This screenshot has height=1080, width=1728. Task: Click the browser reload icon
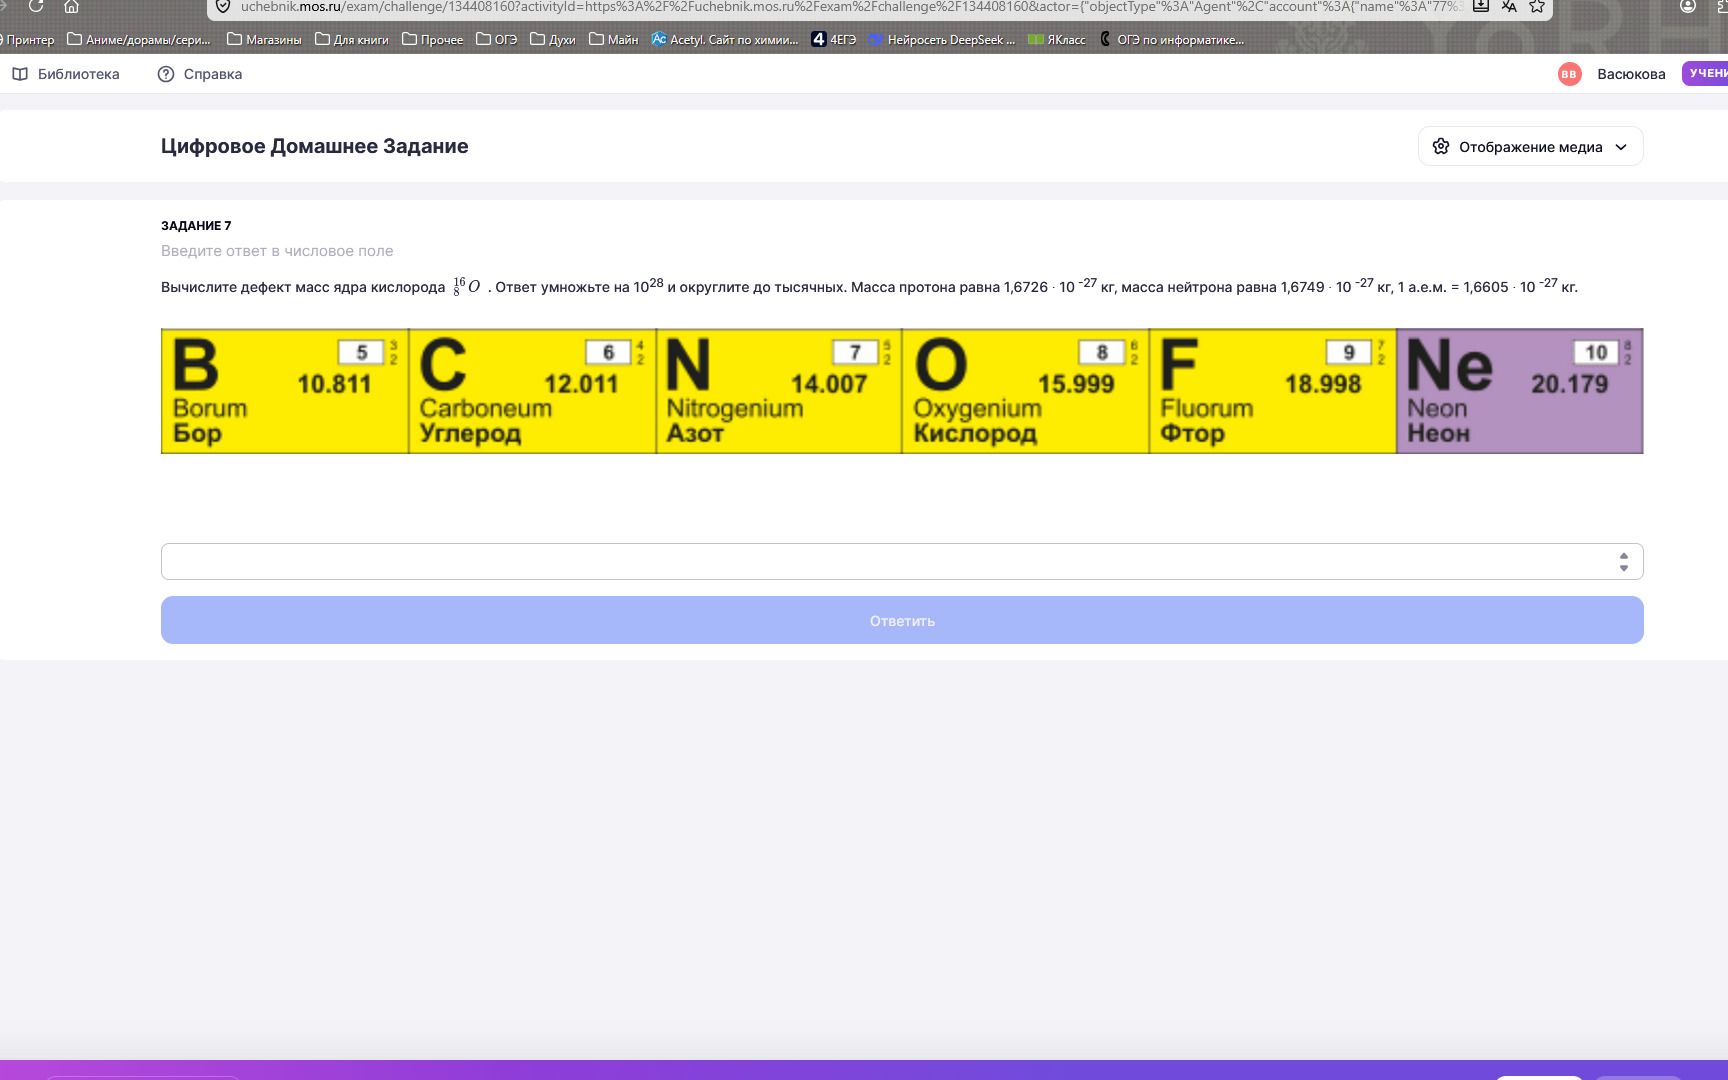point(36,6)
